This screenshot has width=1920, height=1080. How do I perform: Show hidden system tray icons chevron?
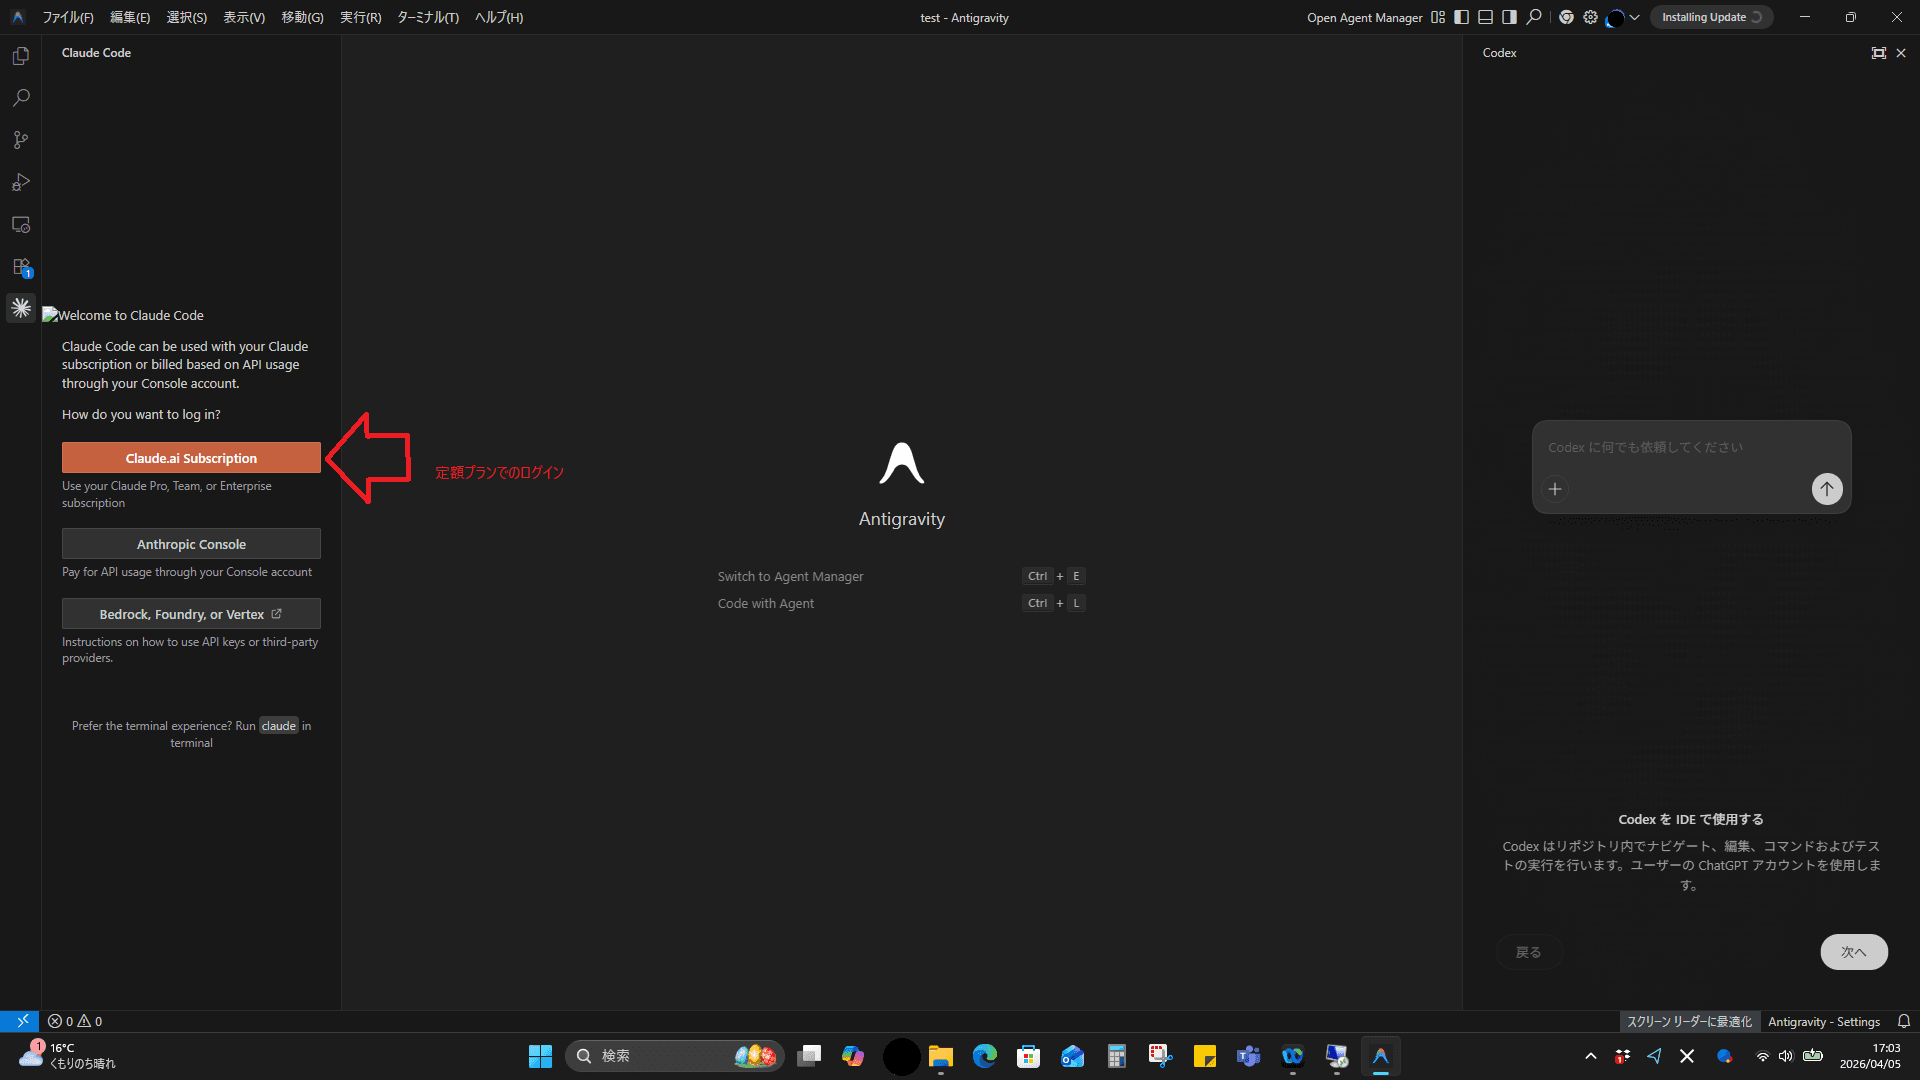click(1590, 1056)
